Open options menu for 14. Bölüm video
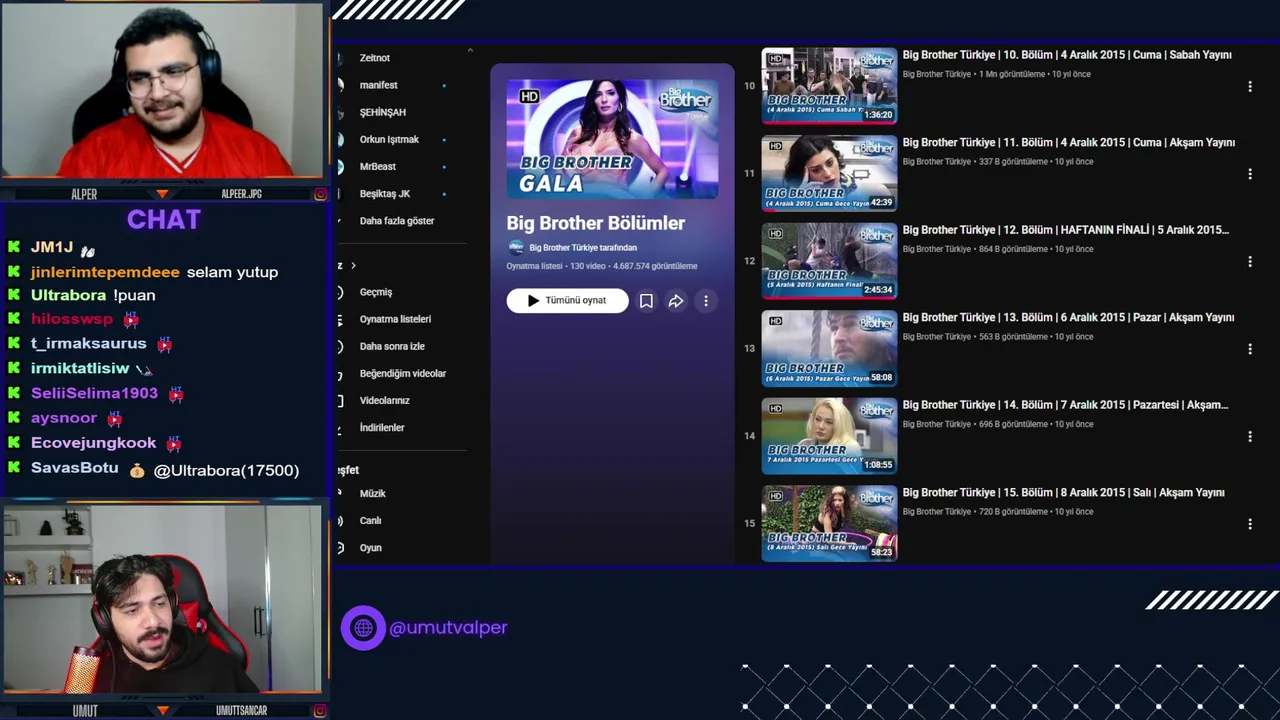This screenshot has width=1280, height=720. [x=1250, y=437]
